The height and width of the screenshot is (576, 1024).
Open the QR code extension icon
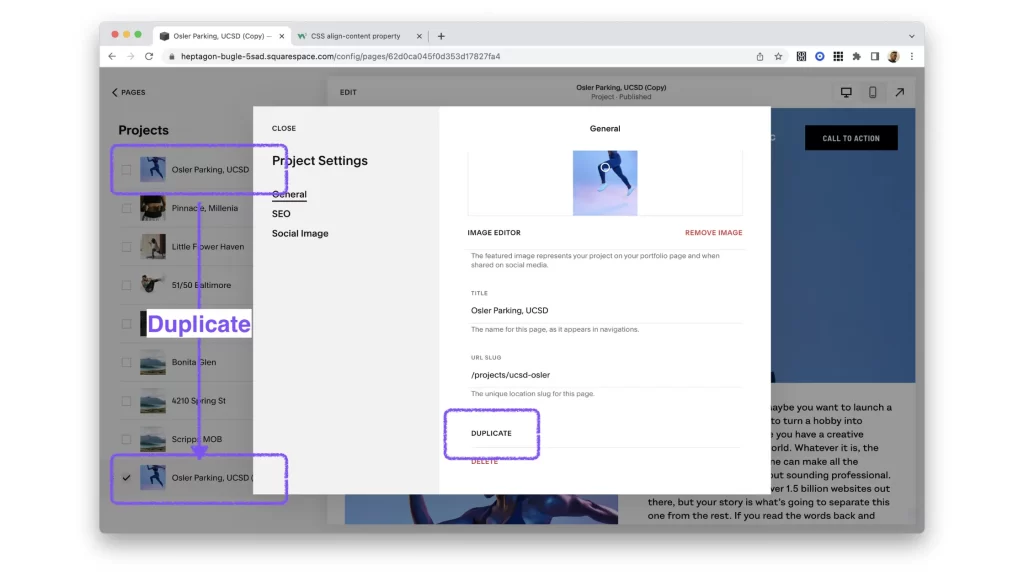801,56
